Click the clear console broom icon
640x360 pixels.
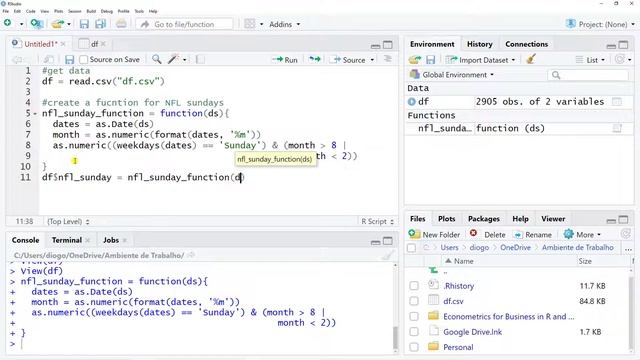tap(388, 256)
